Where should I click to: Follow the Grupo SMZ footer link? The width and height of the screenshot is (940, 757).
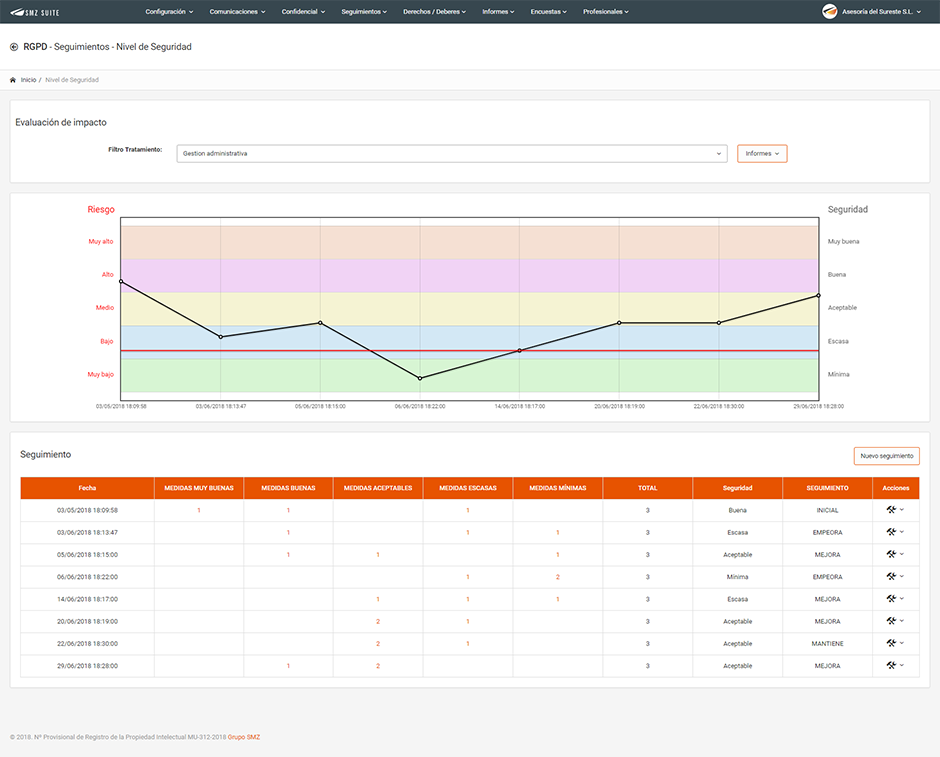(244, 737)
